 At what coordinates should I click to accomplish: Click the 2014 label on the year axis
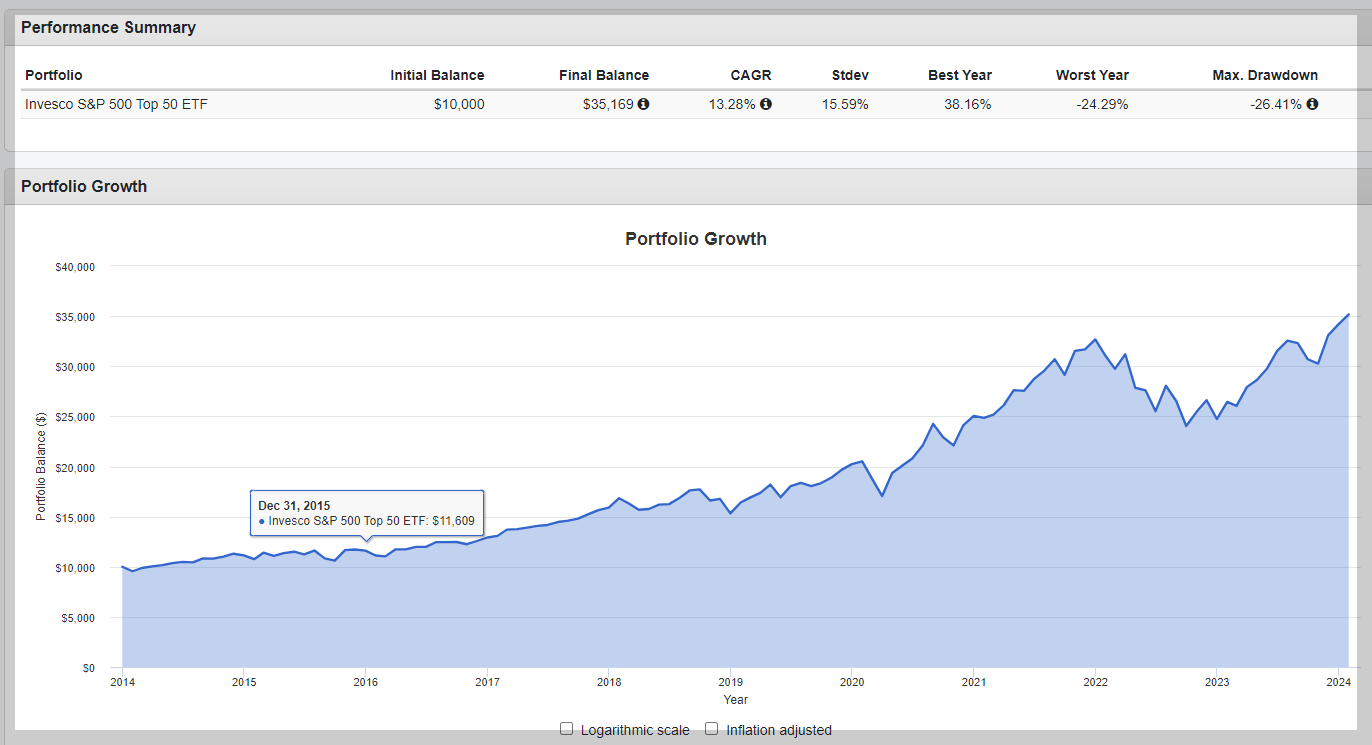[123, 683]
